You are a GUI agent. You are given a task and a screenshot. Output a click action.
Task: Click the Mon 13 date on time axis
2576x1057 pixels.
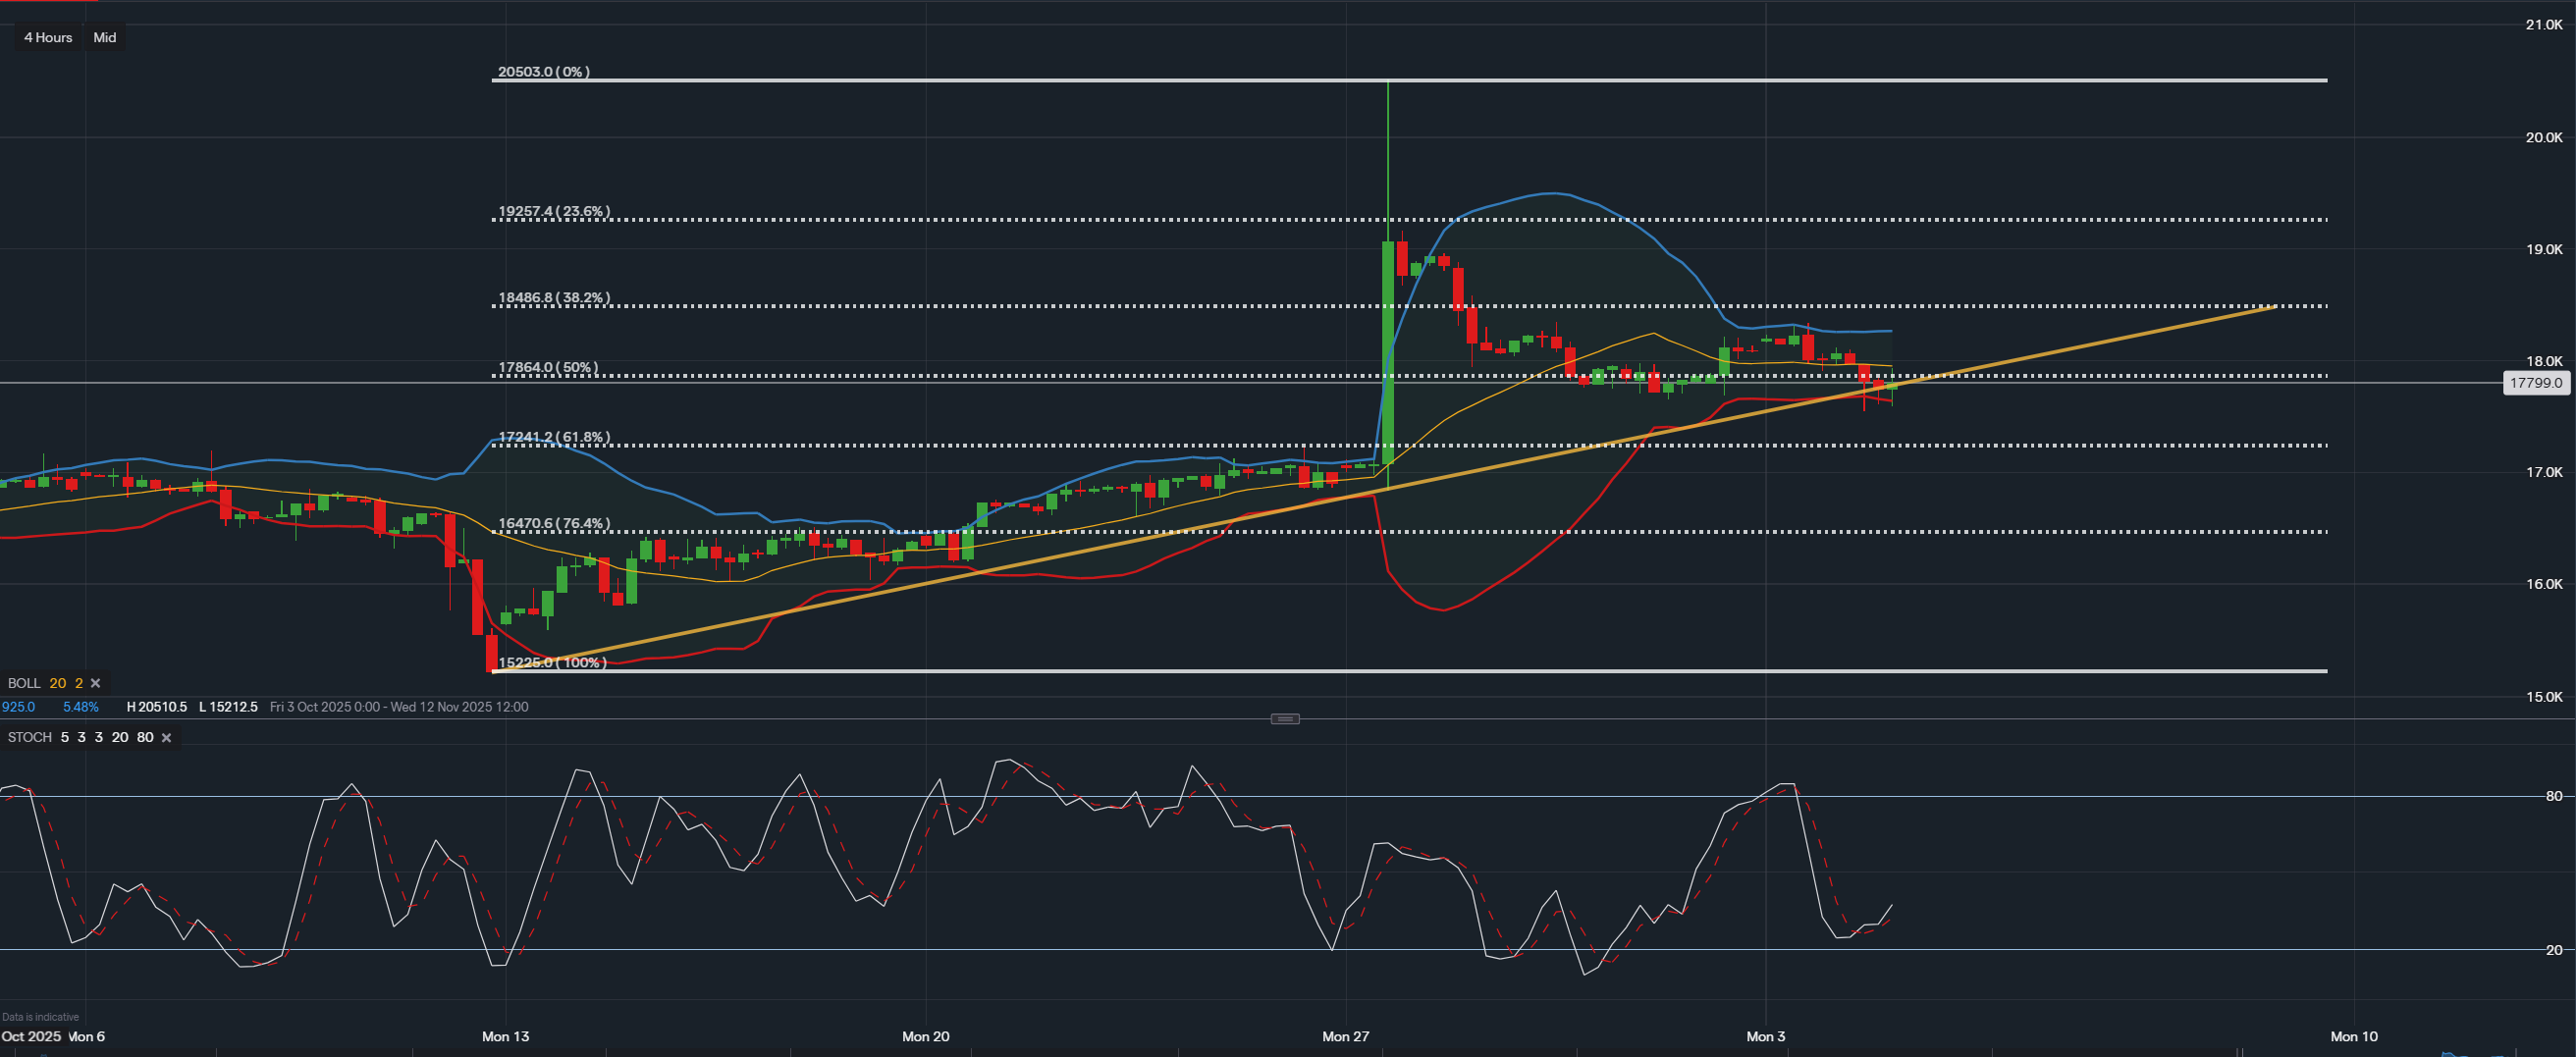tap(505, 1036)
